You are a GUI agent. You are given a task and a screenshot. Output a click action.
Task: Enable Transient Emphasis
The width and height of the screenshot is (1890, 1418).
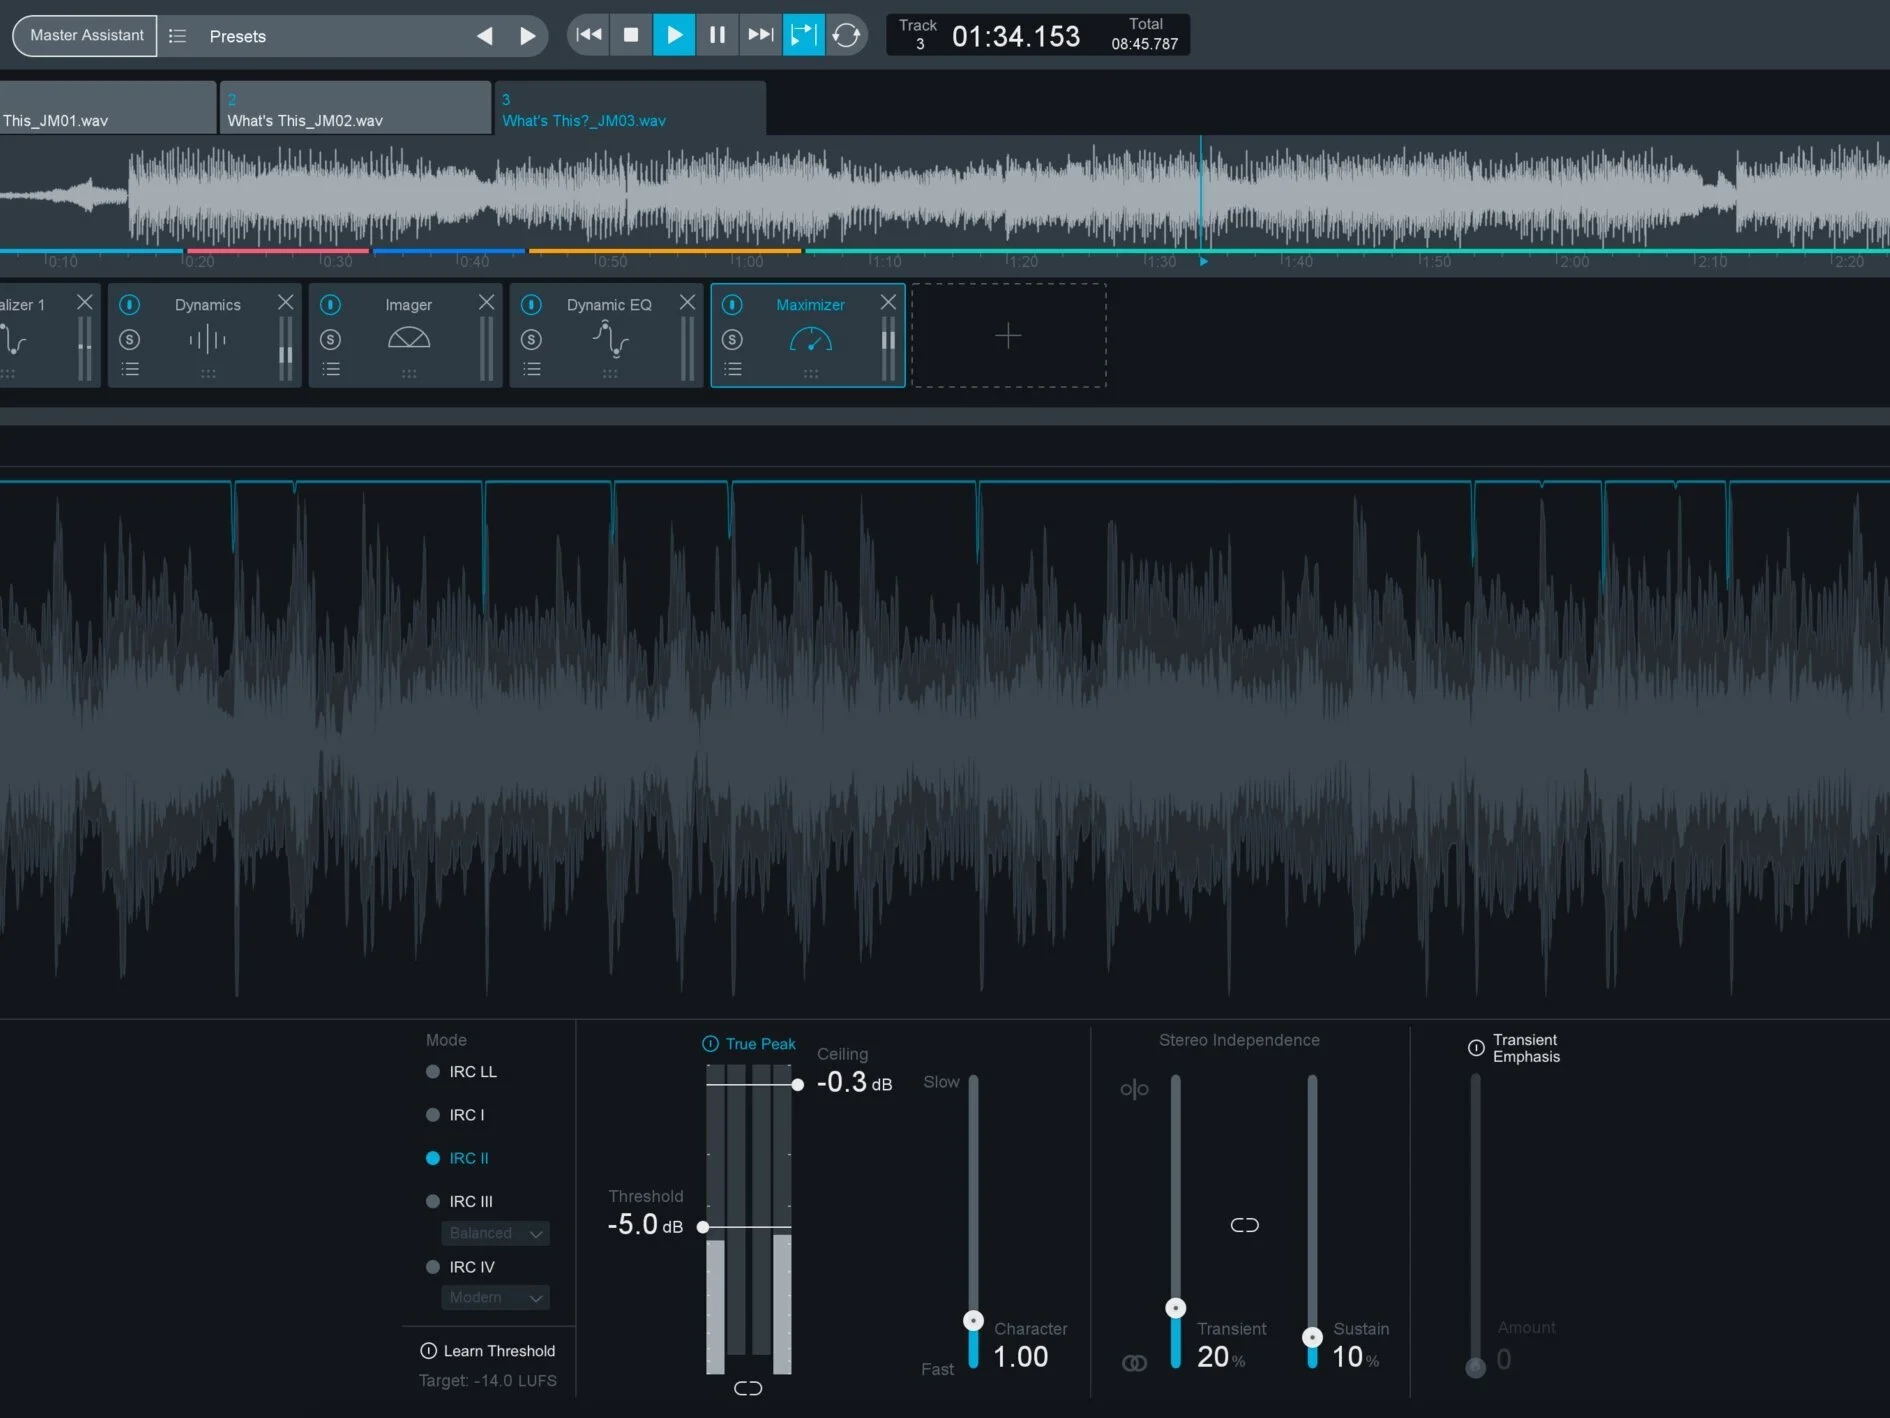[1476, 1048]
